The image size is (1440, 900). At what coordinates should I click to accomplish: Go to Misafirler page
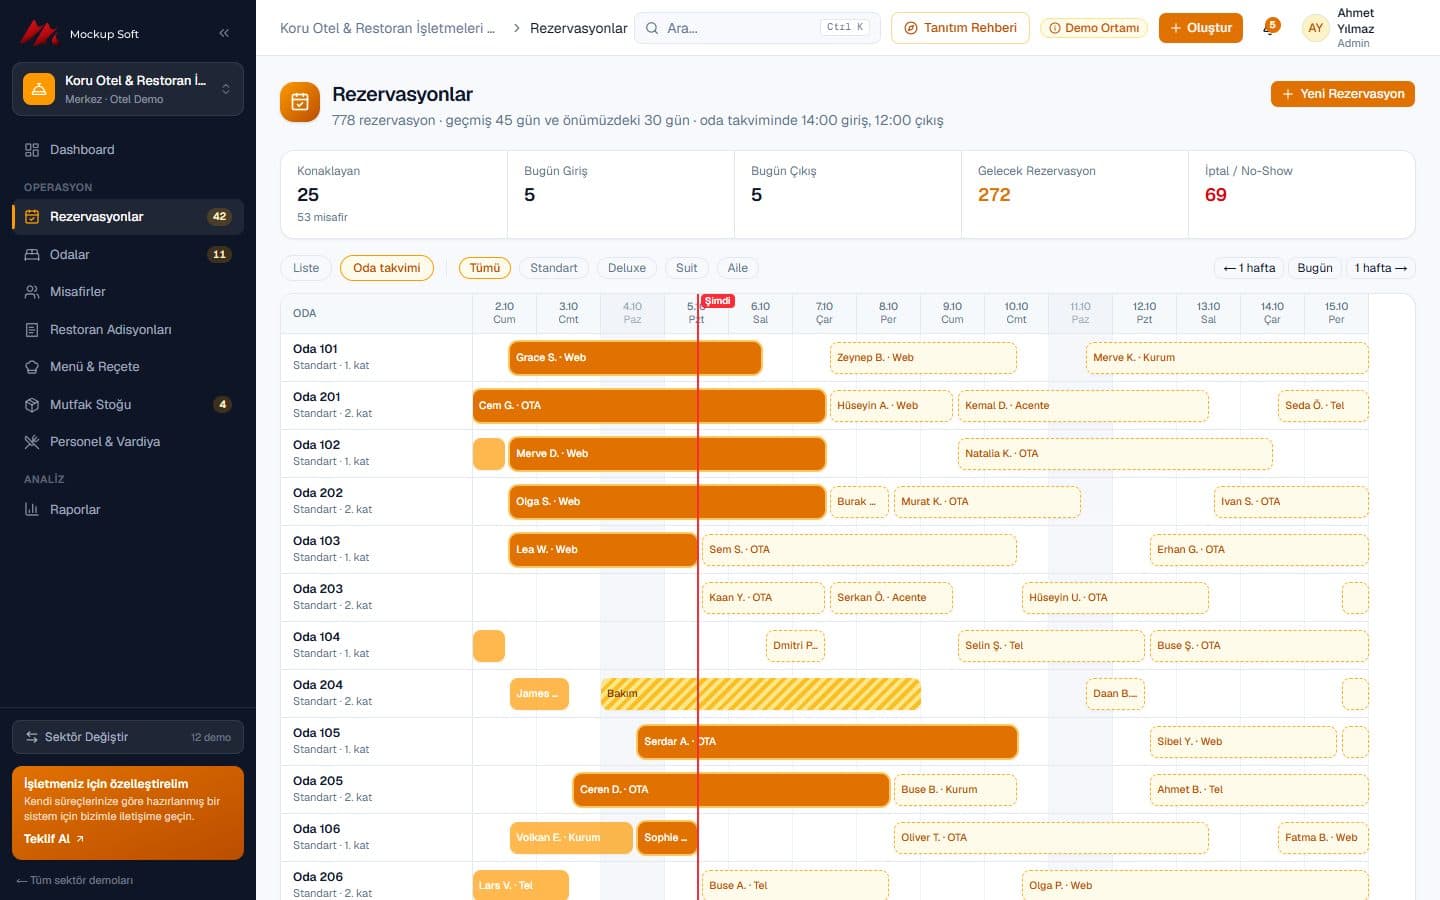(x=128, y=292)
